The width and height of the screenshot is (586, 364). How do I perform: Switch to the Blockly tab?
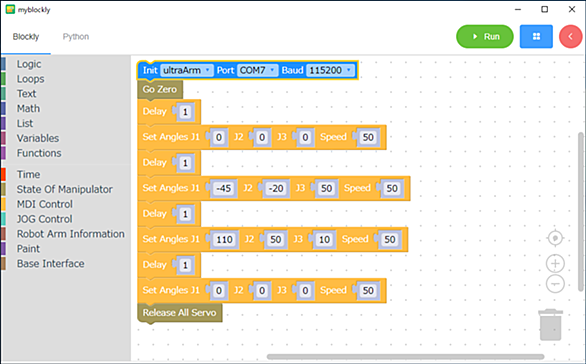tap(26, 37)
